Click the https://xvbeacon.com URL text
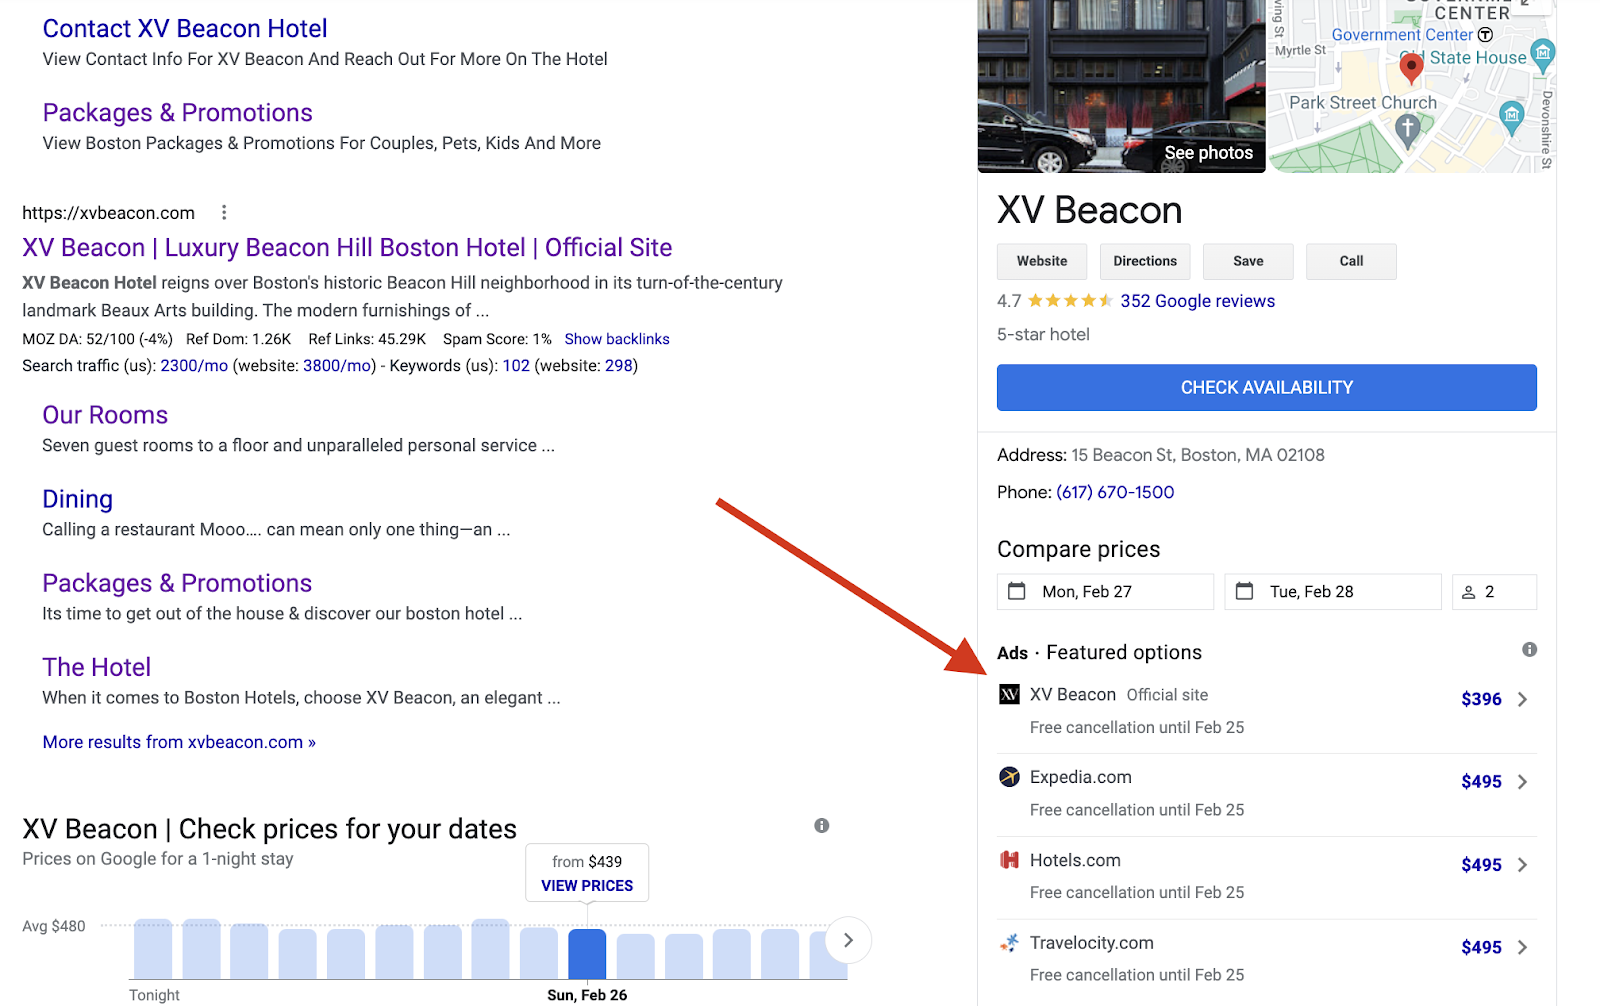Screen dimensions: 1600x1006 (108, 213)
